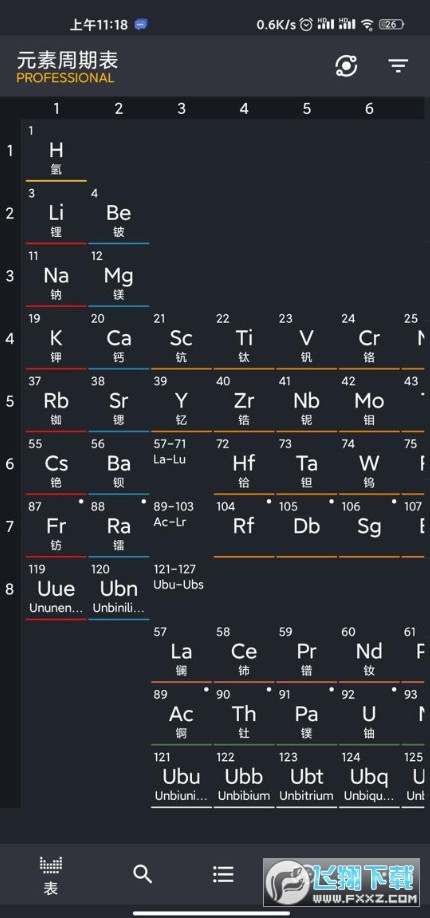Open the Tungsten W element cell
This screenshot has height=918, width=430.
[369, 464]
